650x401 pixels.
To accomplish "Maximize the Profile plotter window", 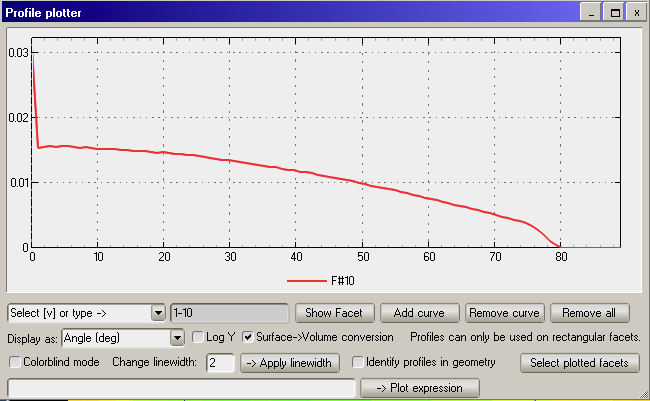I will click(x=615, y=13).
